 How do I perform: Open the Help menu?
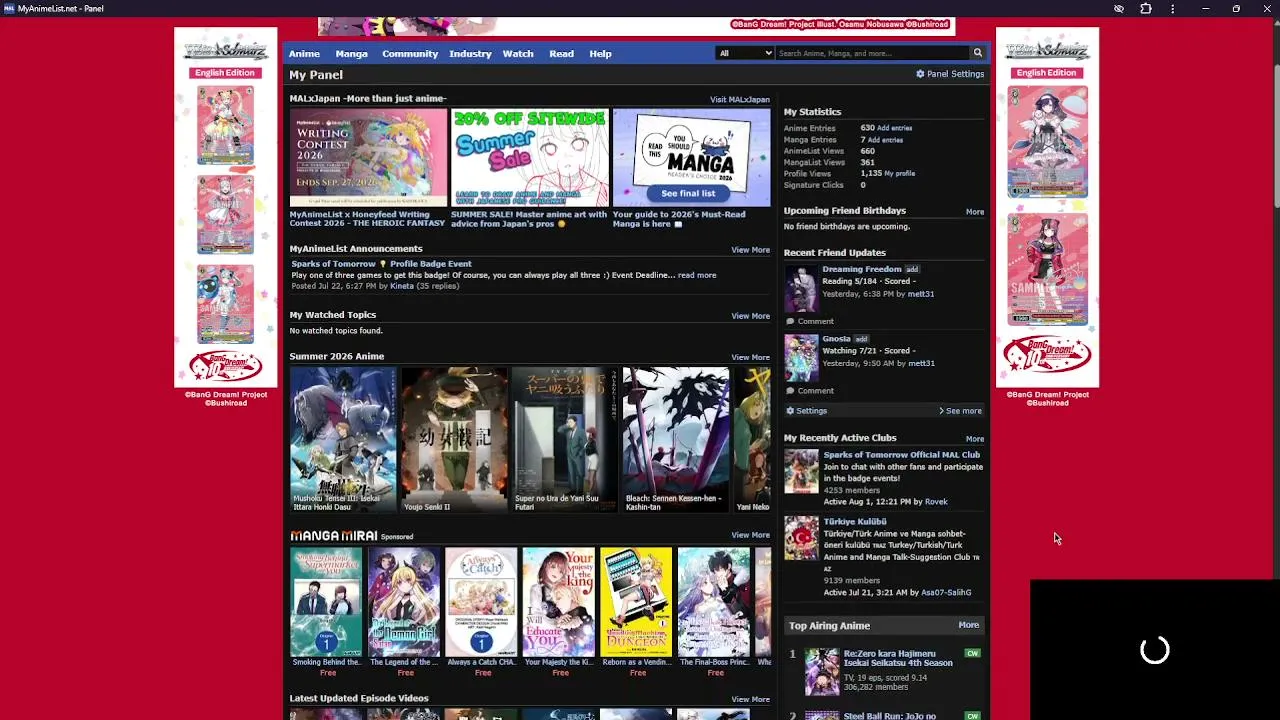(600, 54)
